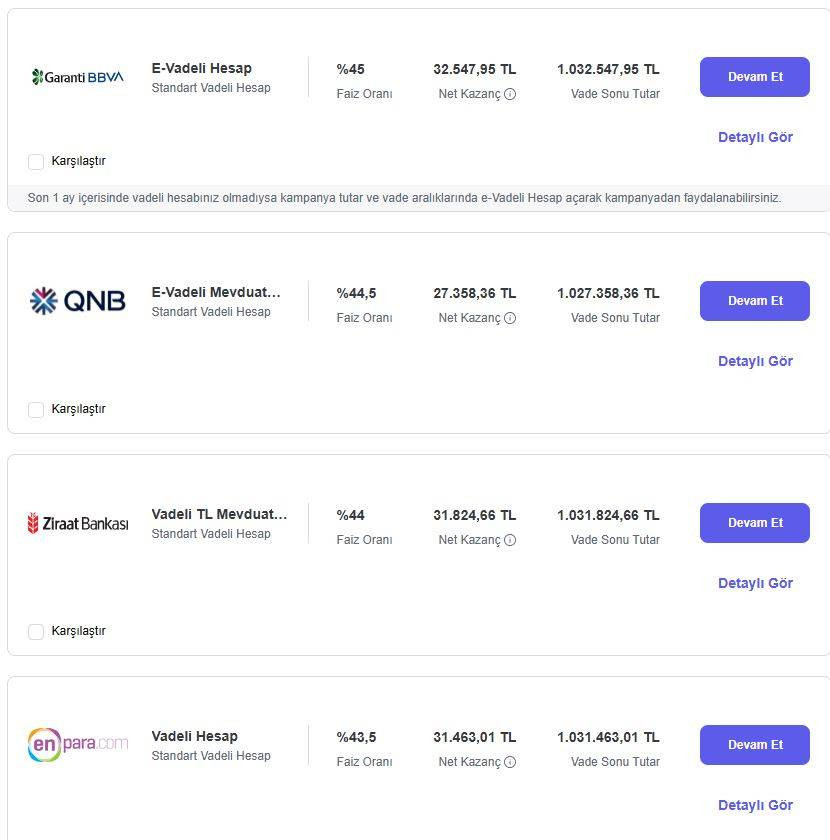
Task: Tick Karşılaştır checkbox for Garanti BBVA
Action: pos(36,162)
